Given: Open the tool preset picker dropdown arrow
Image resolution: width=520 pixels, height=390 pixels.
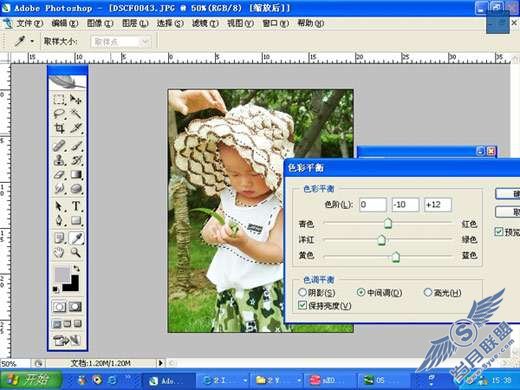Looking at the screenshot, I should [x=32, y=41].
